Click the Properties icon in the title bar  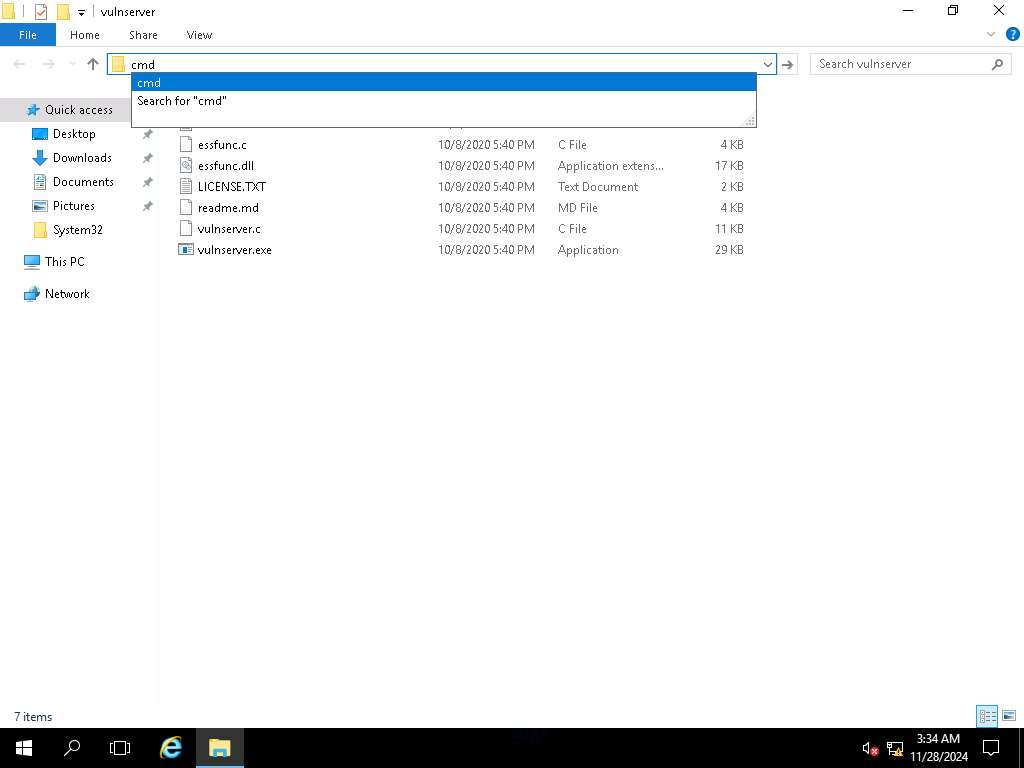(41, 12)
